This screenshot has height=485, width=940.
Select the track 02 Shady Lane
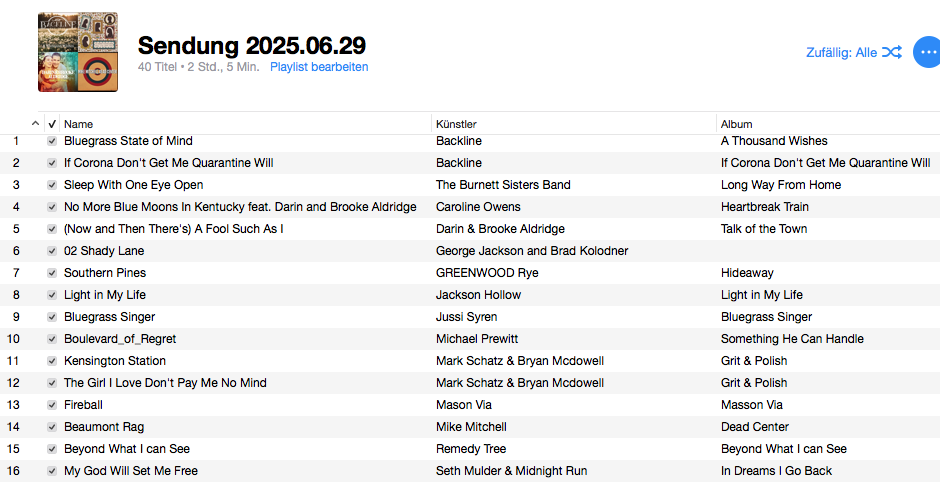point(104,251)
